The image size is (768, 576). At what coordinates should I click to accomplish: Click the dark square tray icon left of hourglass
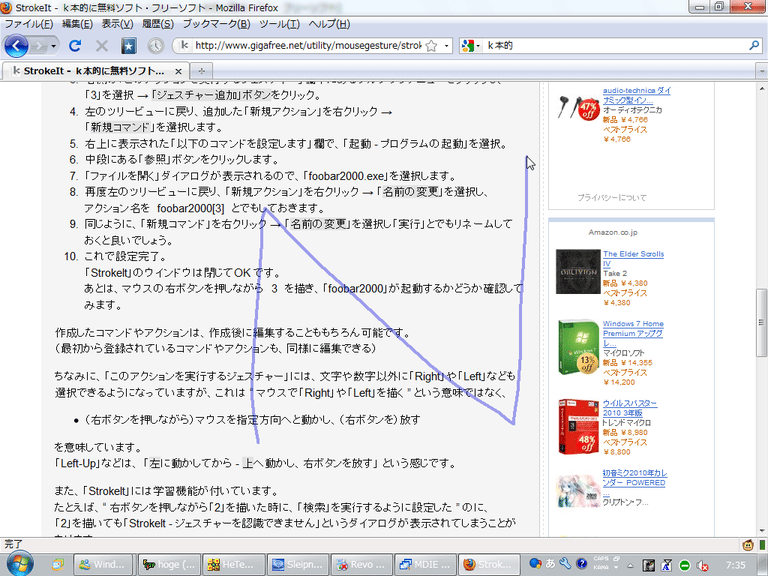tap(648, 566)
